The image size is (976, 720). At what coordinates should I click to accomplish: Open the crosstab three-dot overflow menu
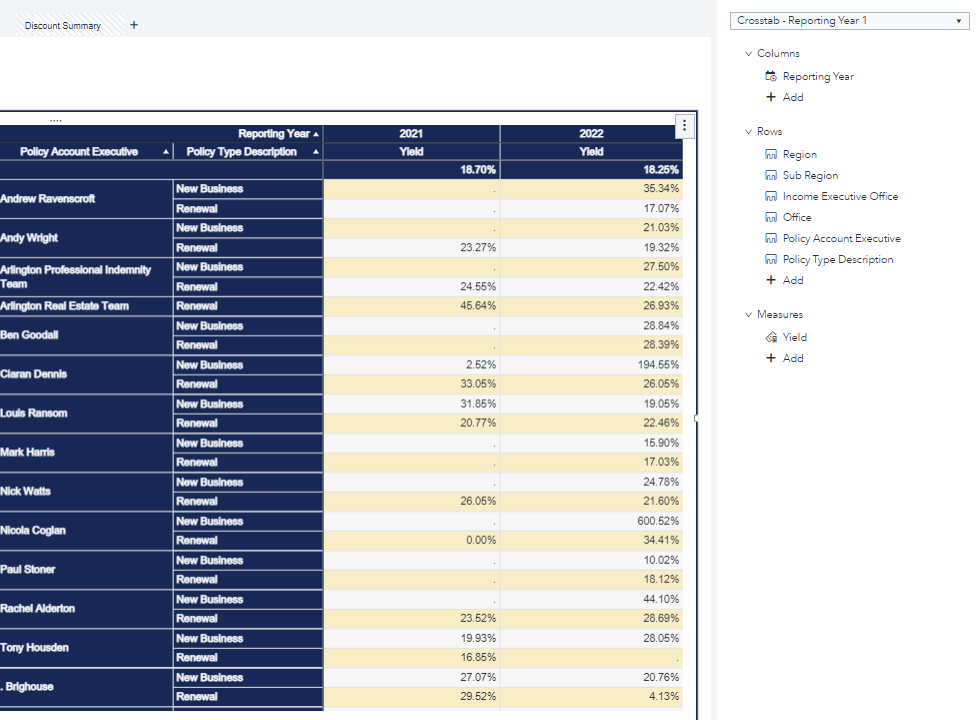pos(684,126)
